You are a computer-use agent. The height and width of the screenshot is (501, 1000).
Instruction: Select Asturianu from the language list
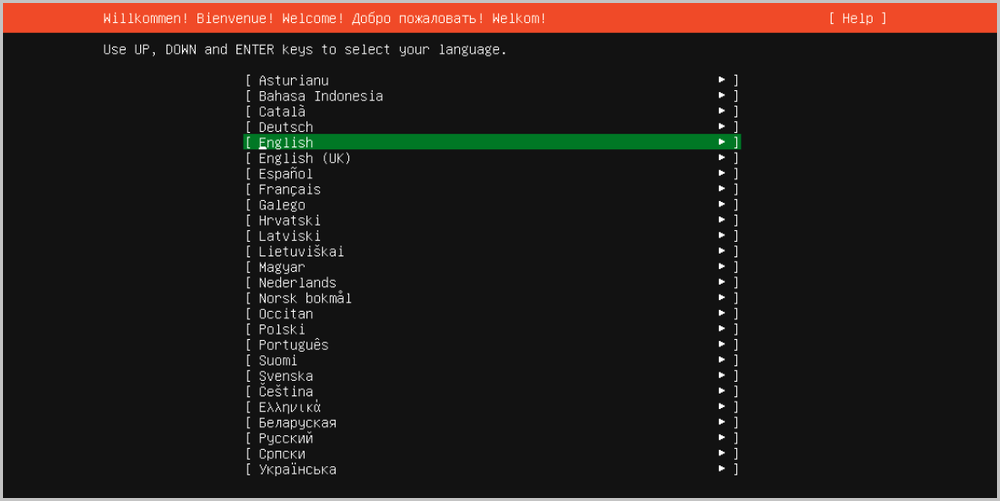[x=293, y=81]
